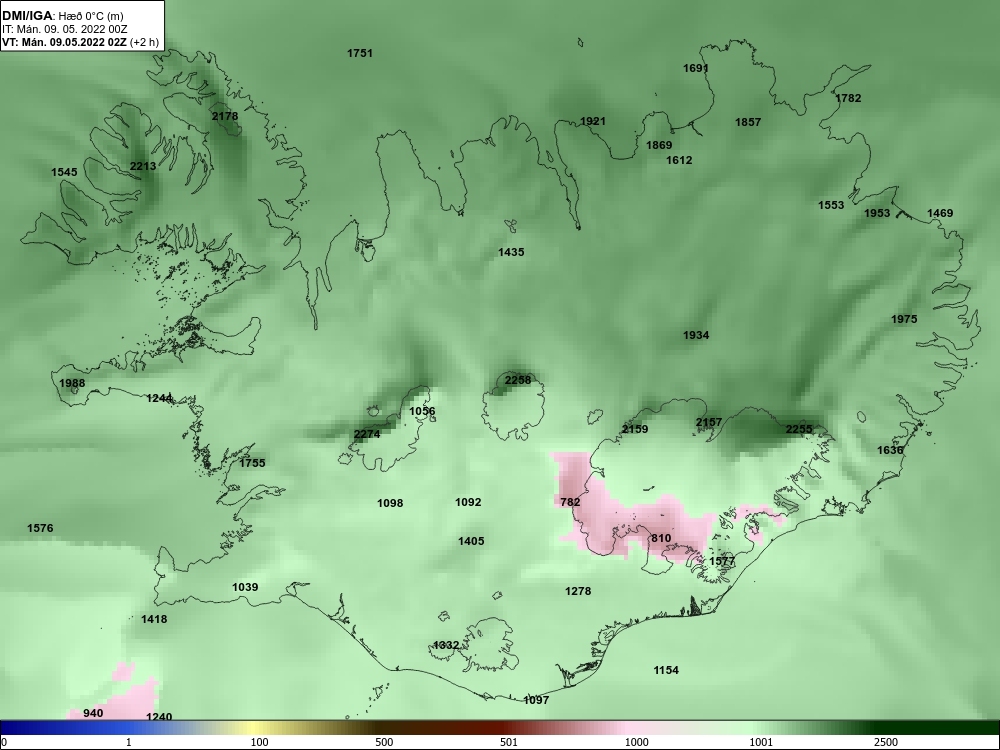The image size is (1000, 750).
Task: Click the 2213 Westfjords value
Action: 143,166
